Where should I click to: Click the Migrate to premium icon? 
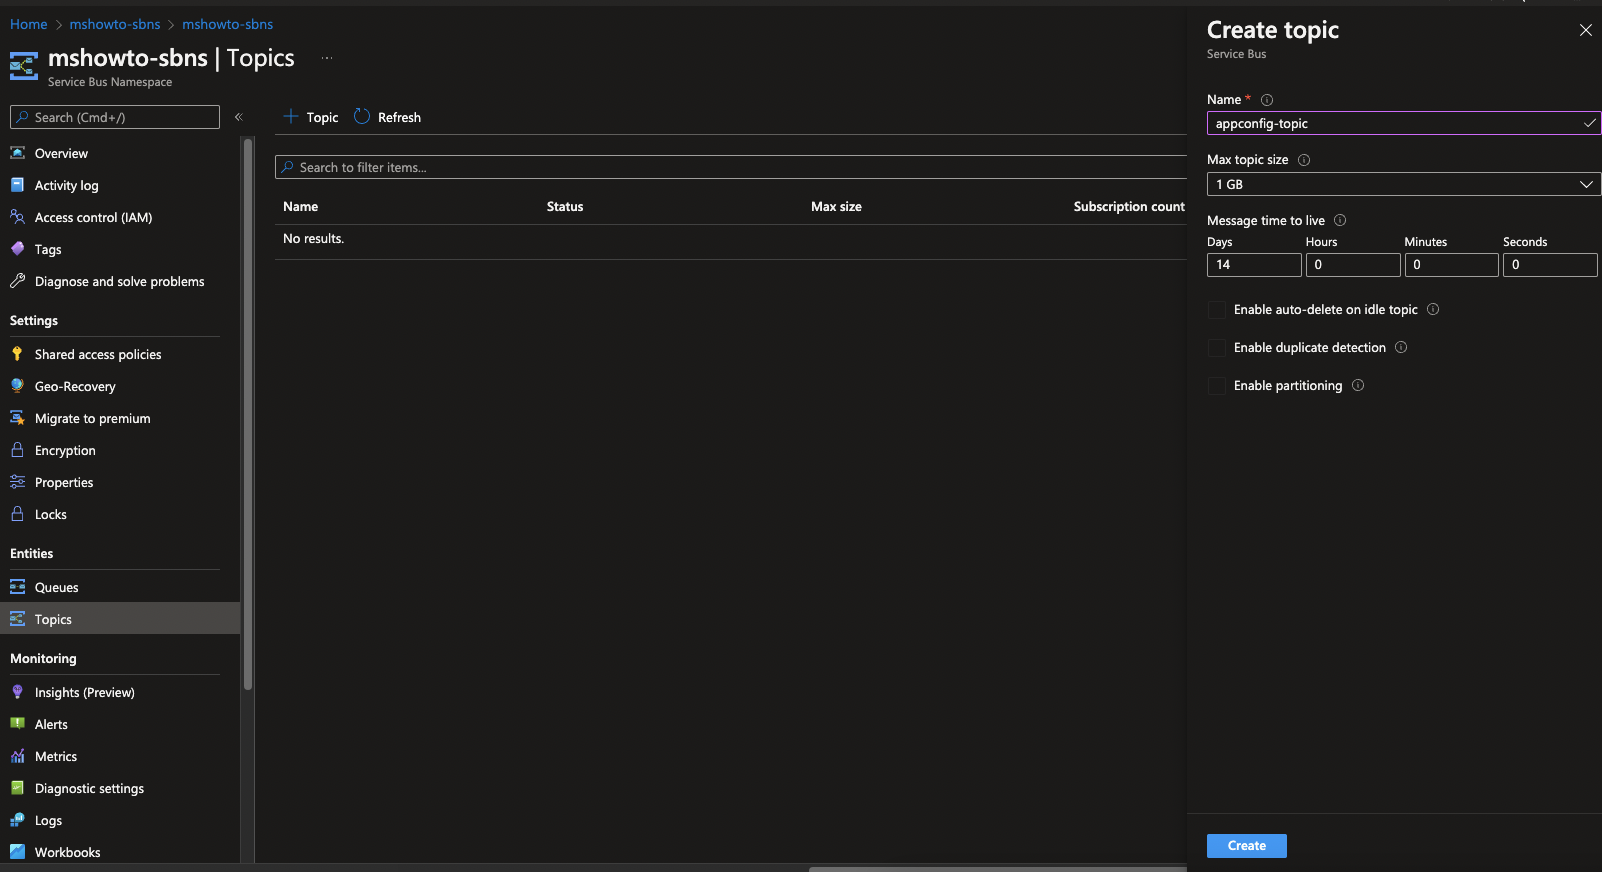pyautogui.click(x=17, y=418)
